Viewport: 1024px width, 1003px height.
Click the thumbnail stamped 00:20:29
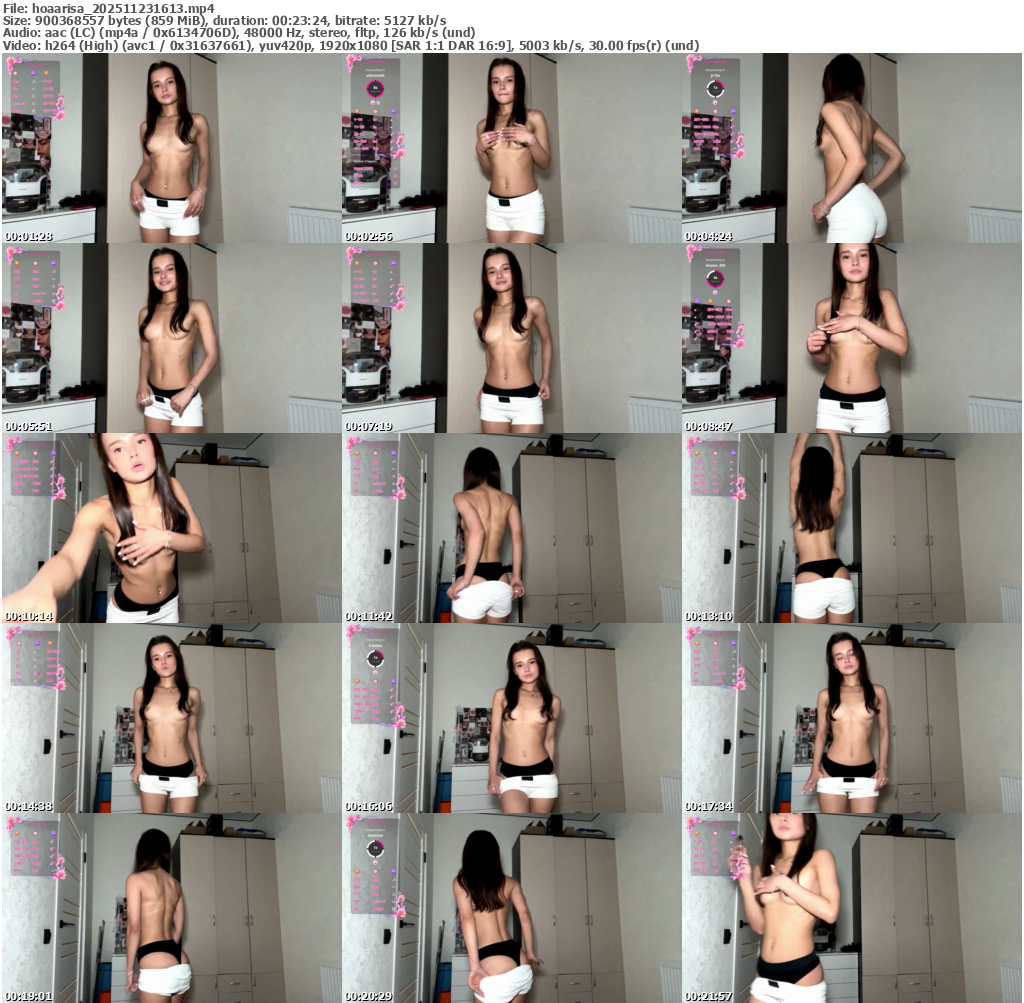coord(512,908)
